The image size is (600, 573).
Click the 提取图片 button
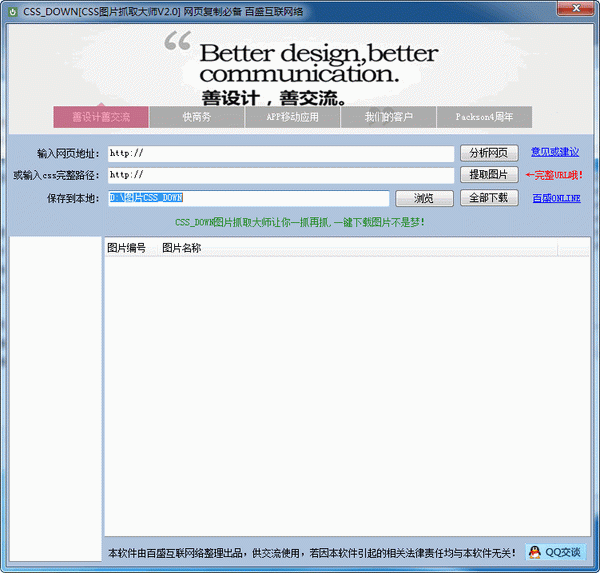click(489, 175)
